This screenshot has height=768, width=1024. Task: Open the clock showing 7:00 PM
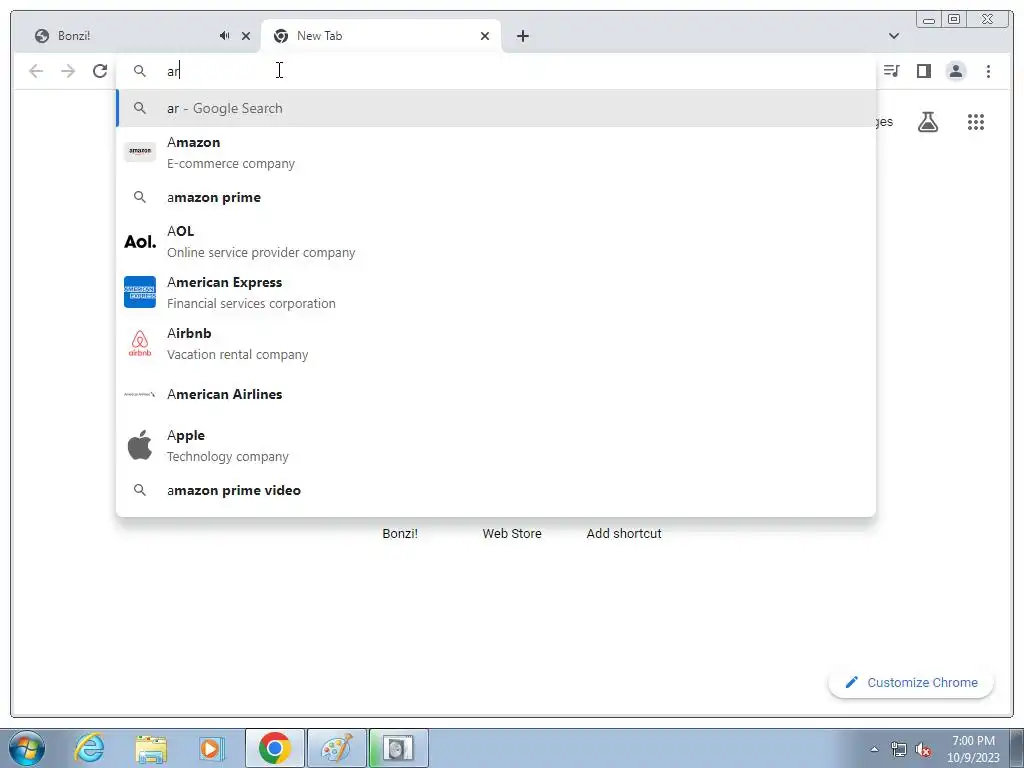coord(973,749)
